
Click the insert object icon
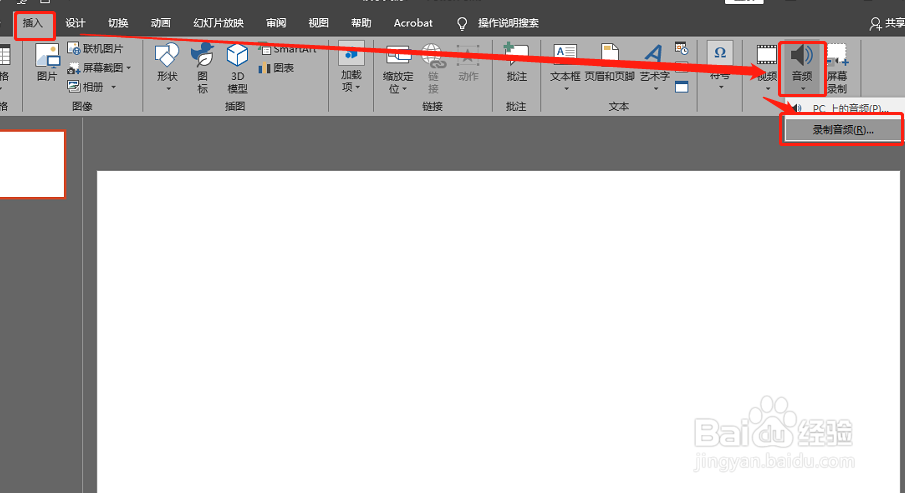click(682, 87)
